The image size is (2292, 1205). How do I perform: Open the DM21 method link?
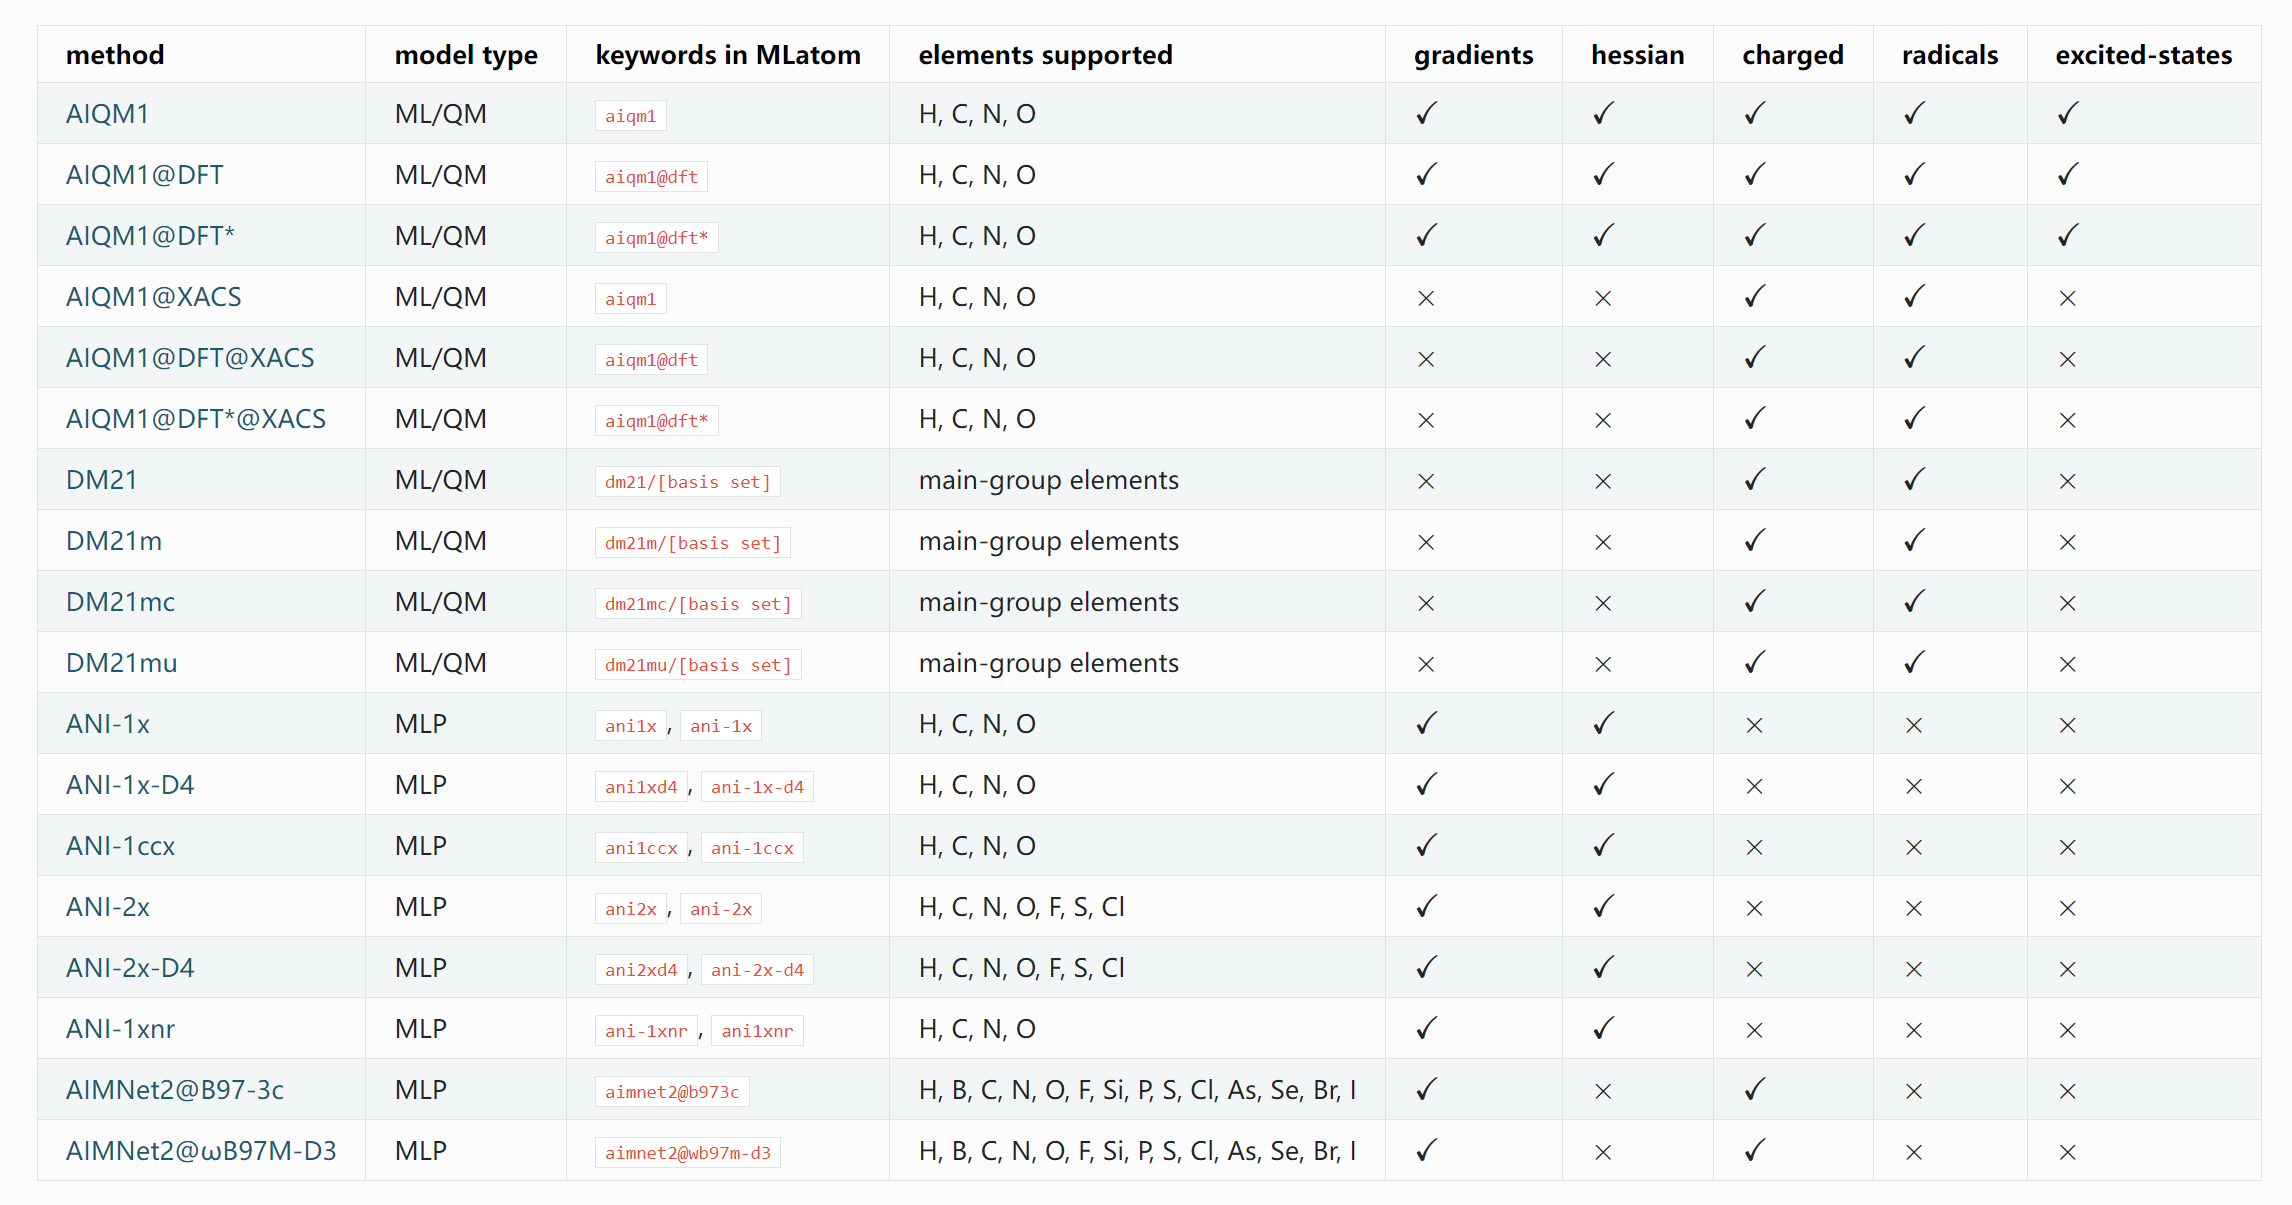(x=101, y=480)
